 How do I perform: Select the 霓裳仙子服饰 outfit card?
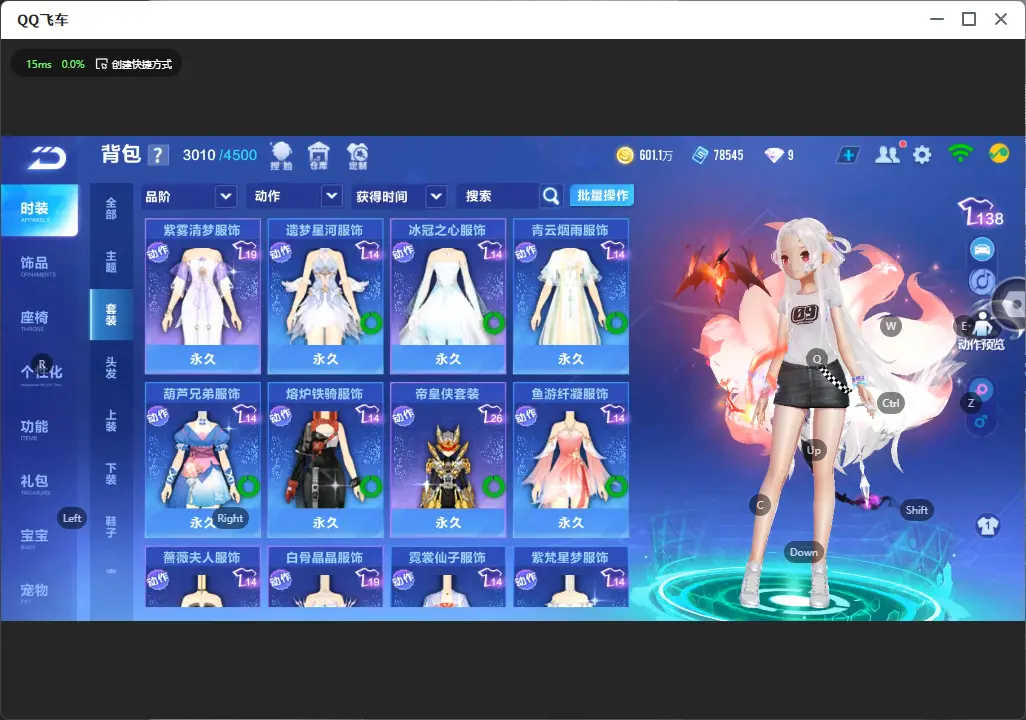pos(448,577)
